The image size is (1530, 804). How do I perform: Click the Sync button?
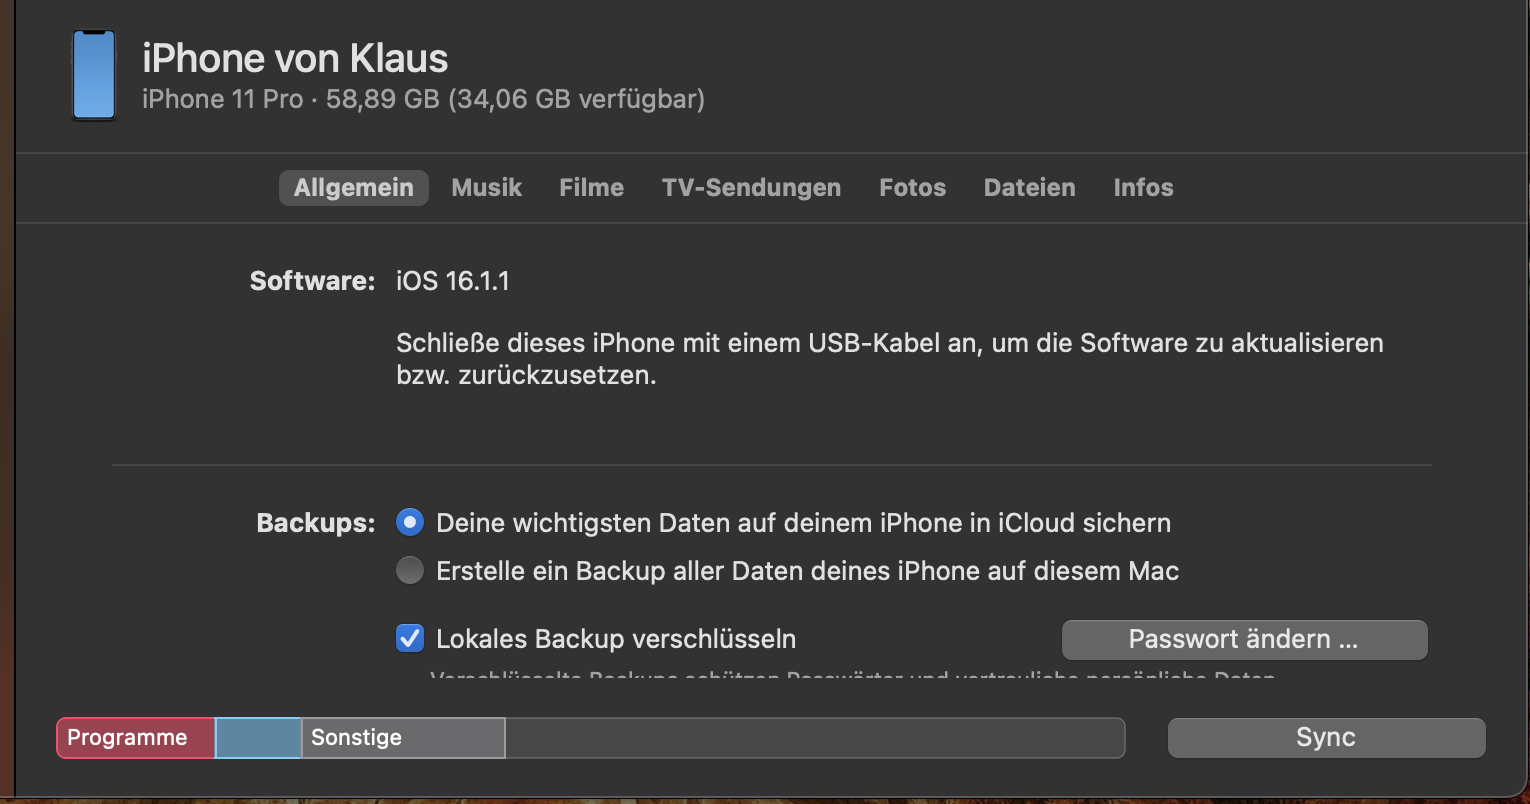pos(1326,738)
